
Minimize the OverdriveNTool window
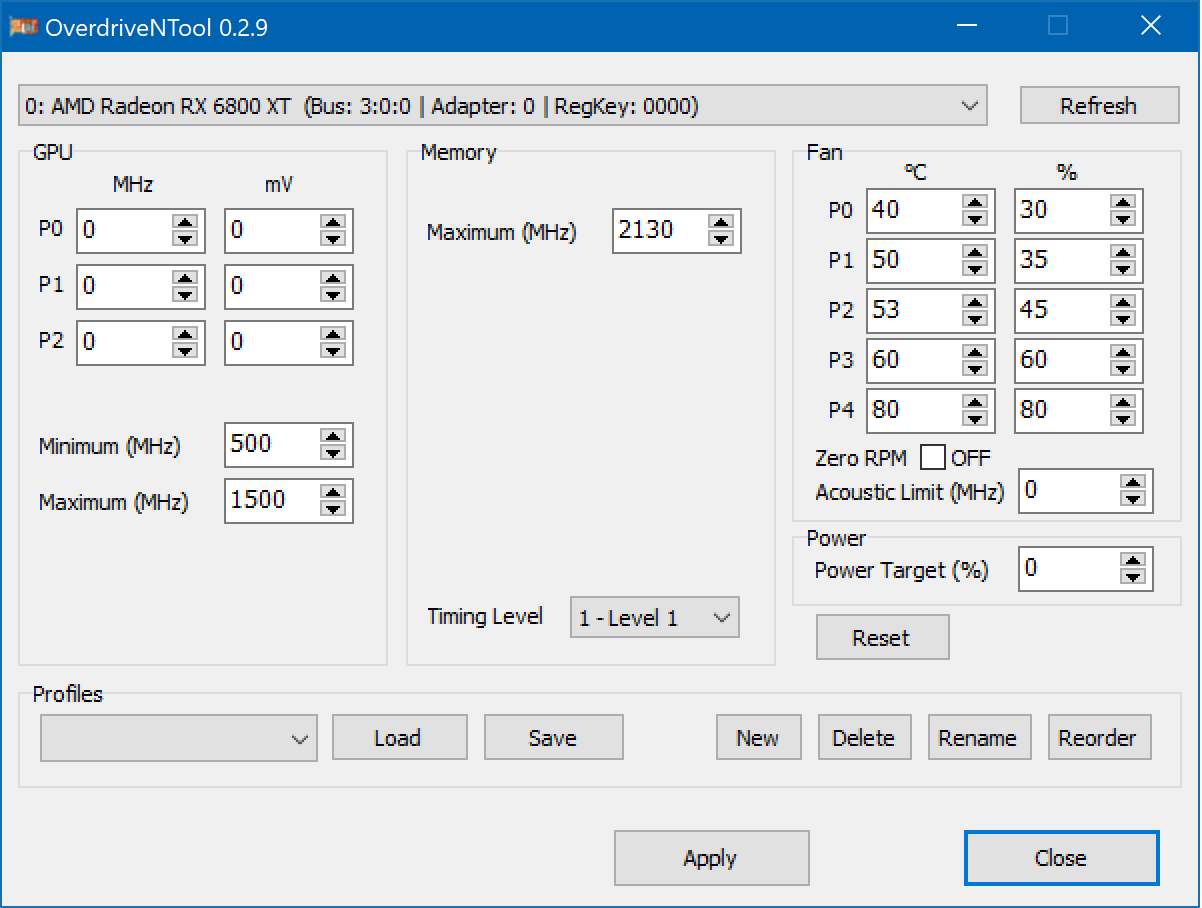[965, 27]
